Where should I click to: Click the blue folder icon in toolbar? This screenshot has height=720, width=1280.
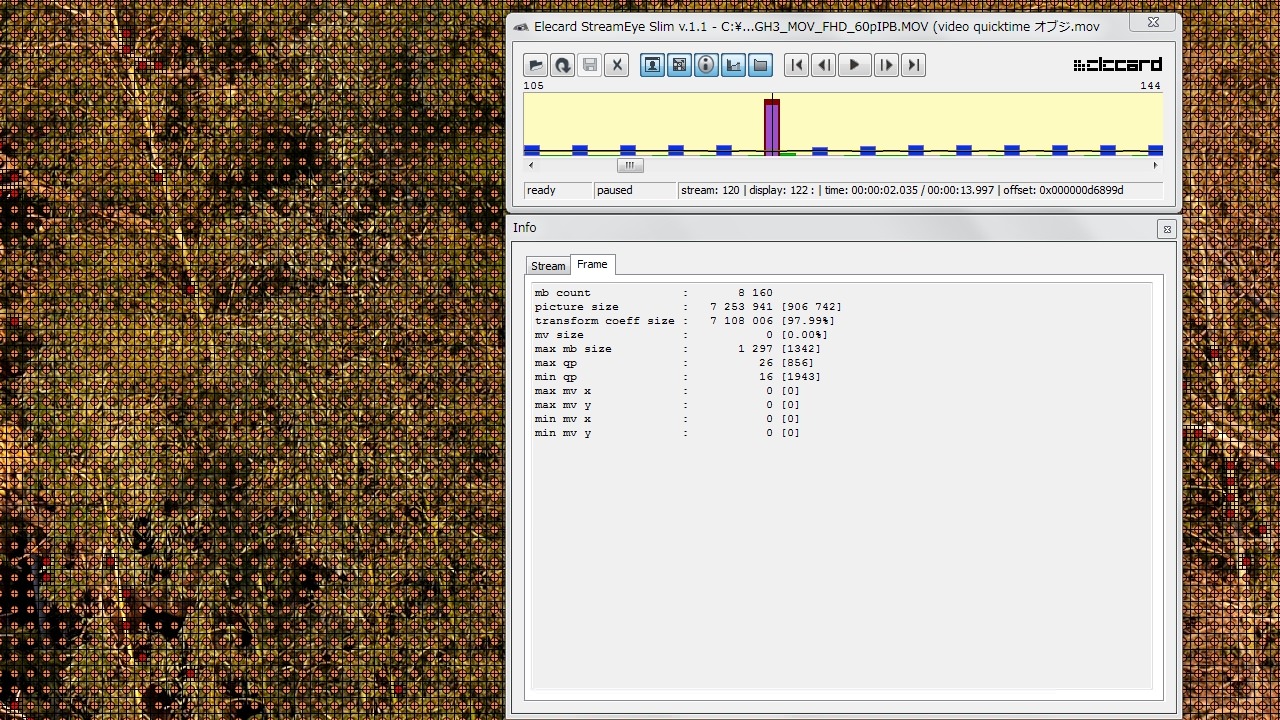(760, 65)
